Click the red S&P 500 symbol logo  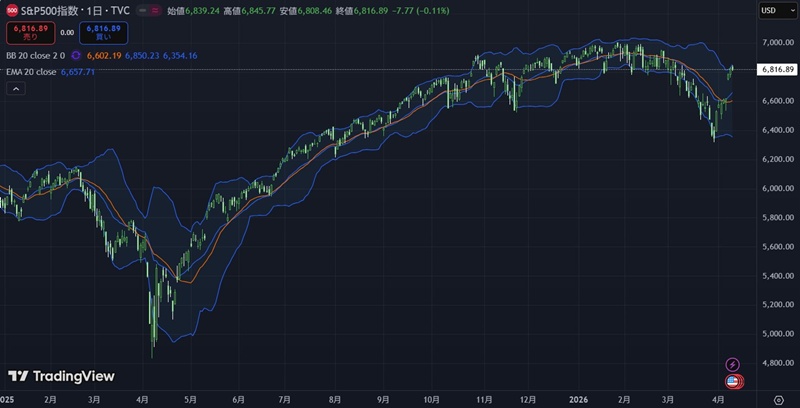(x=13, y=10)
